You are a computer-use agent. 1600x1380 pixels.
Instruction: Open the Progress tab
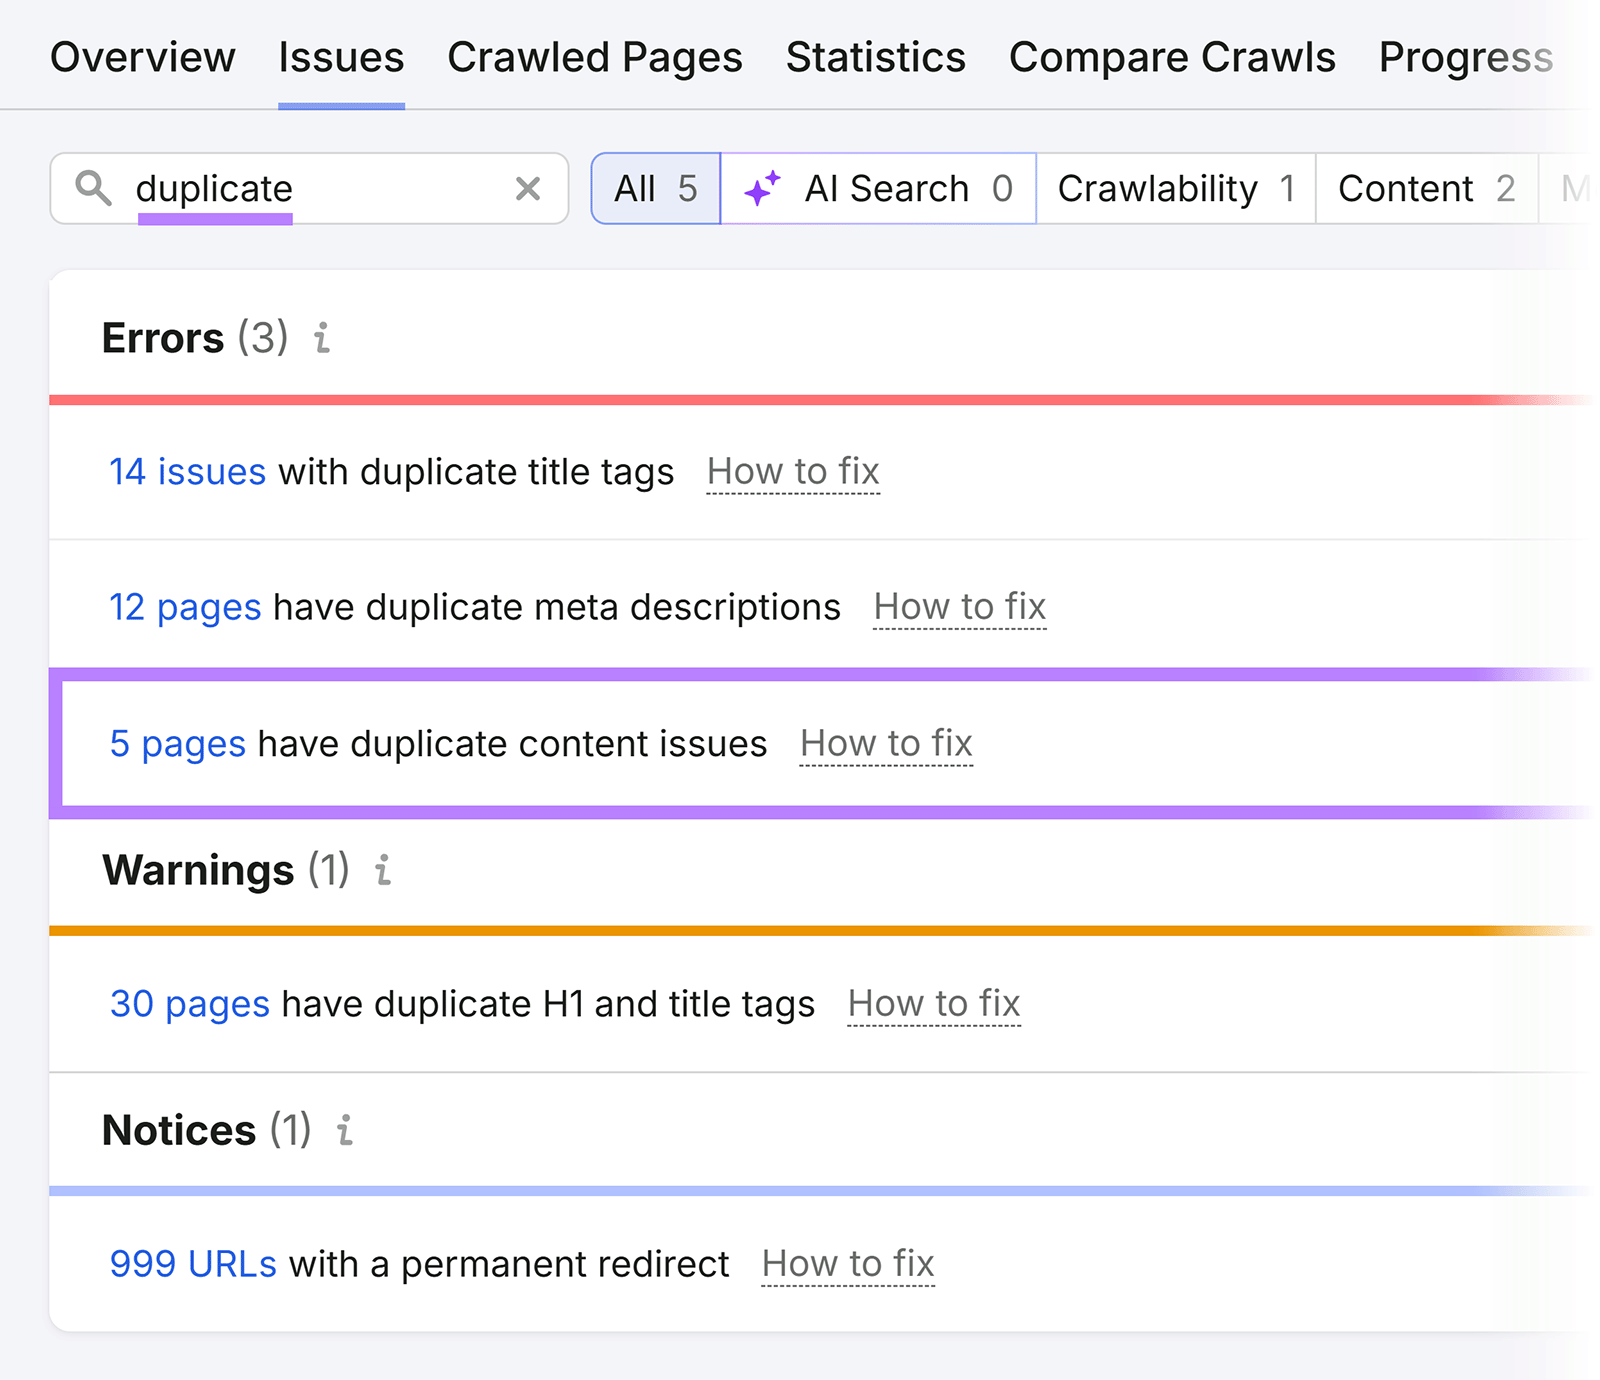coord(1466,57)
